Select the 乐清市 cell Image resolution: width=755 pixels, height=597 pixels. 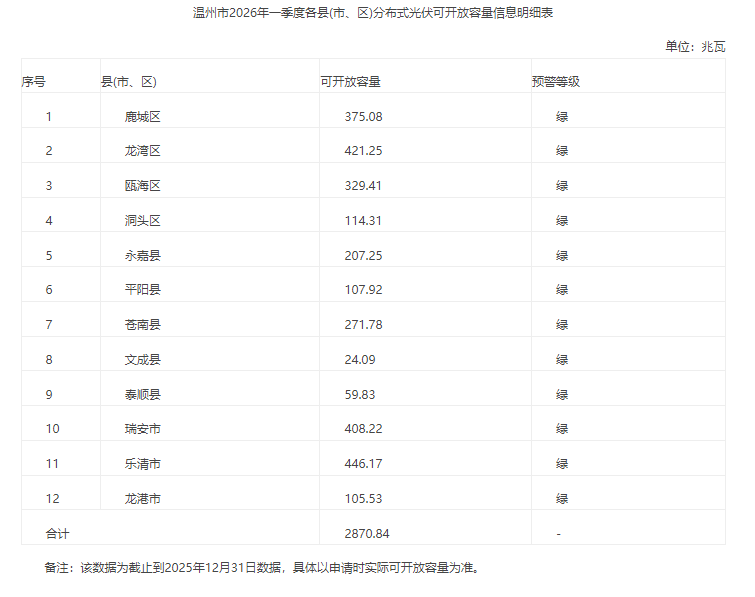click(142, 464)
